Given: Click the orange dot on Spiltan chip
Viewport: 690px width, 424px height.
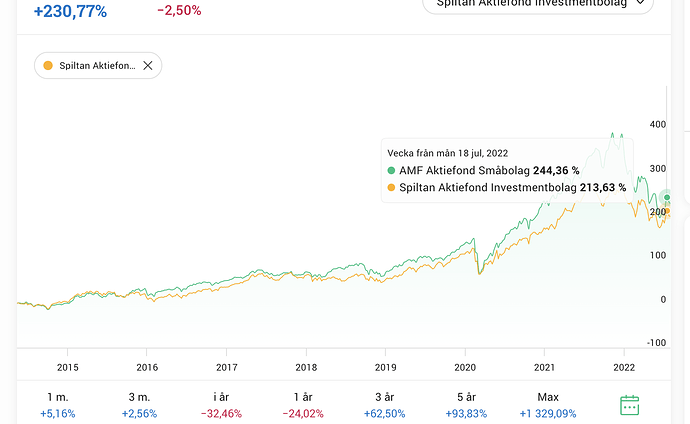Looking at the screenshot, I should point(48,66).
